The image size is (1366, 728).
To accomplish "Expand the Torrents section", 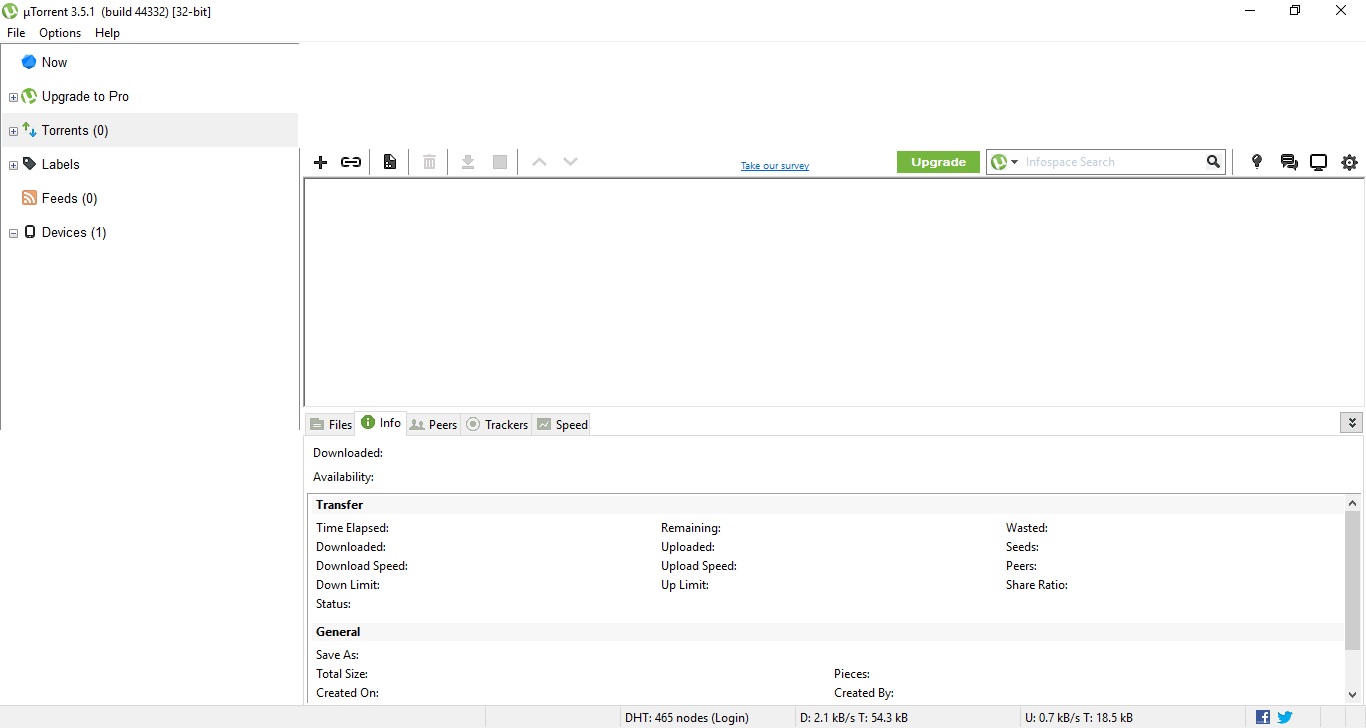I will [13, 130].
